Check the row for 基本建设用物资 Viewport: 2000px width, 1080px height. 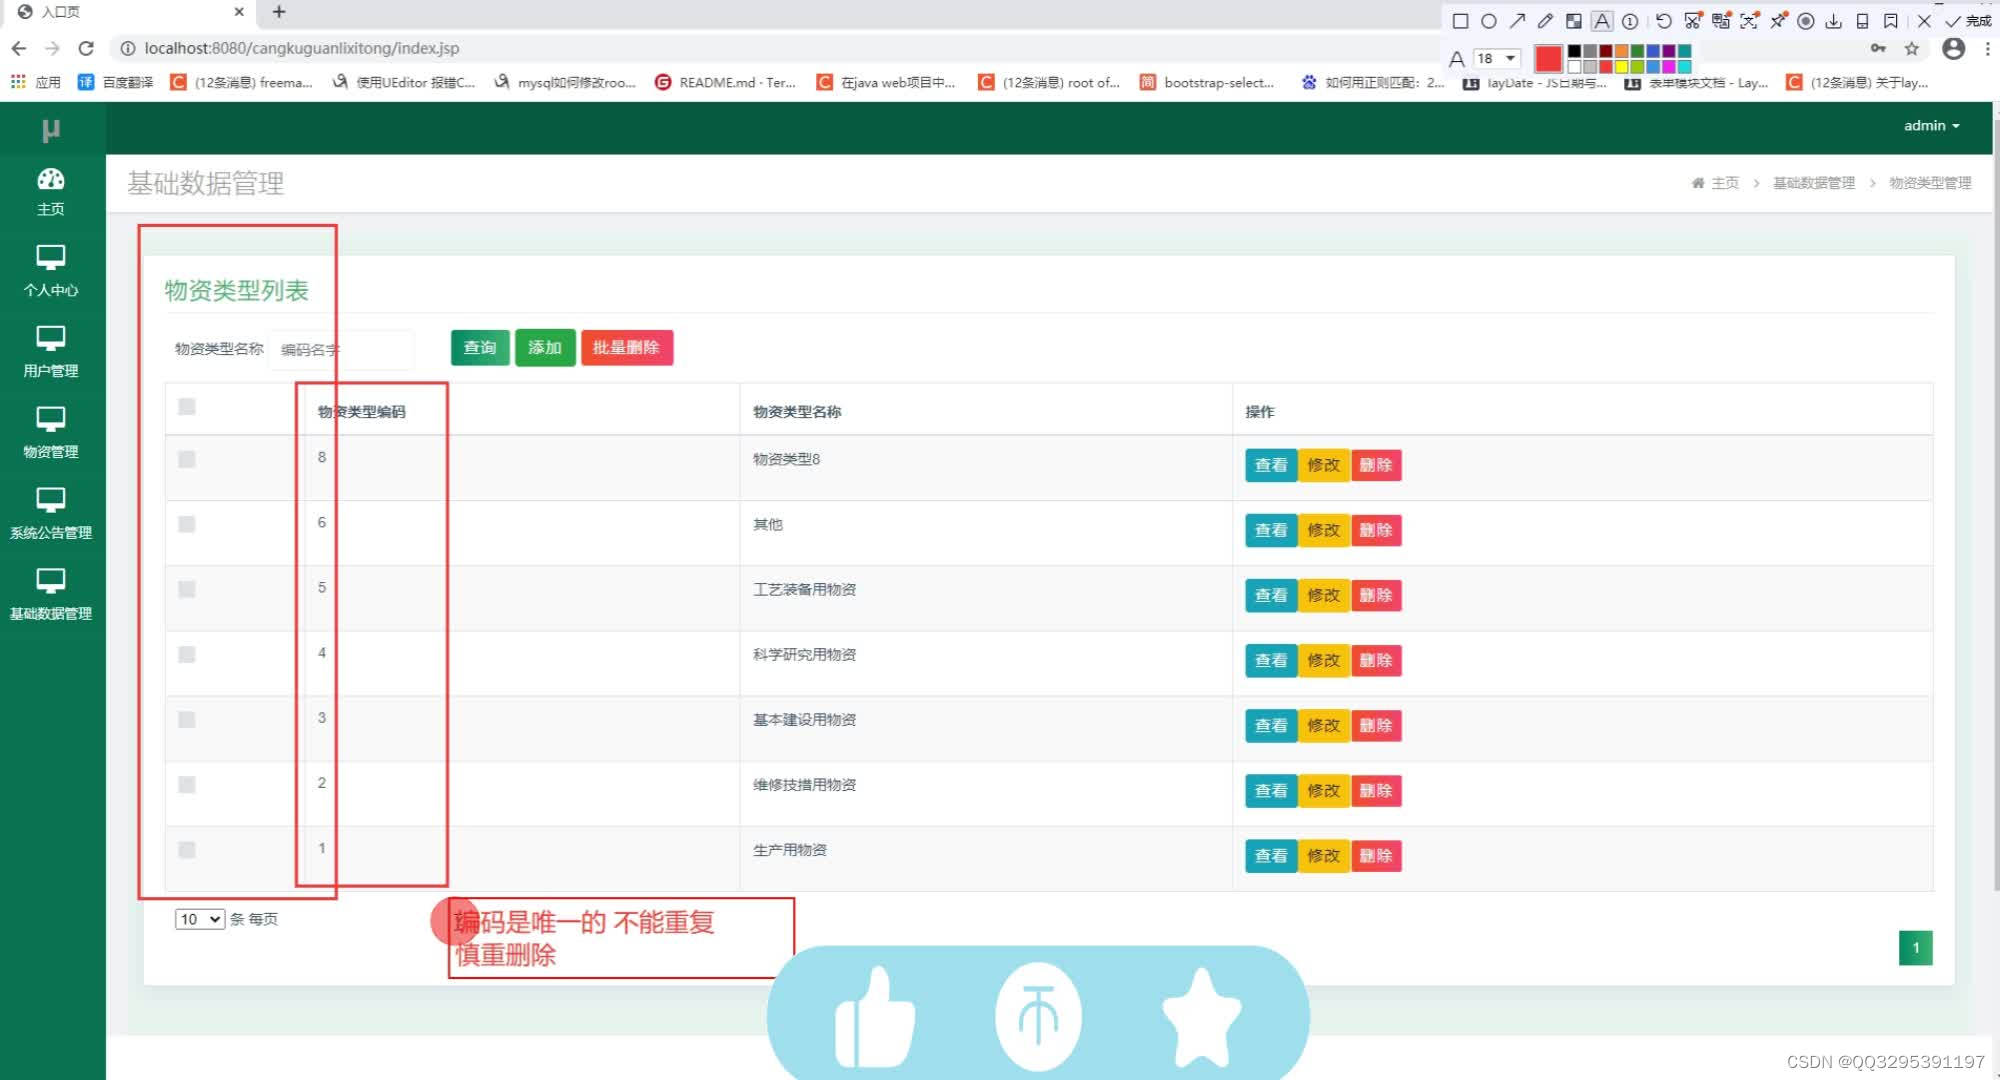[186, 719]
